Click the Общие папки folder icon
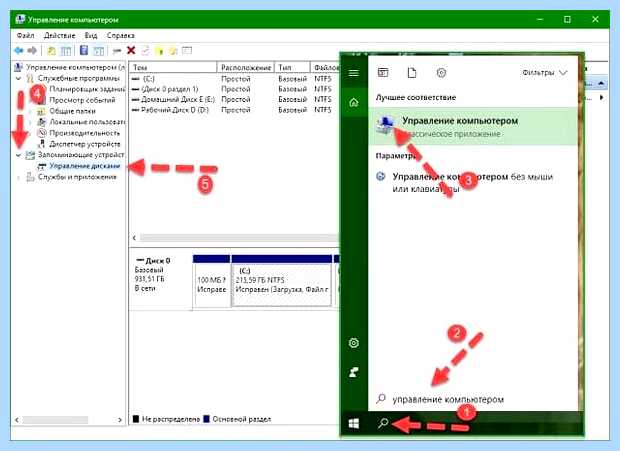Screen dimensions: 620x451 (42, 111)
